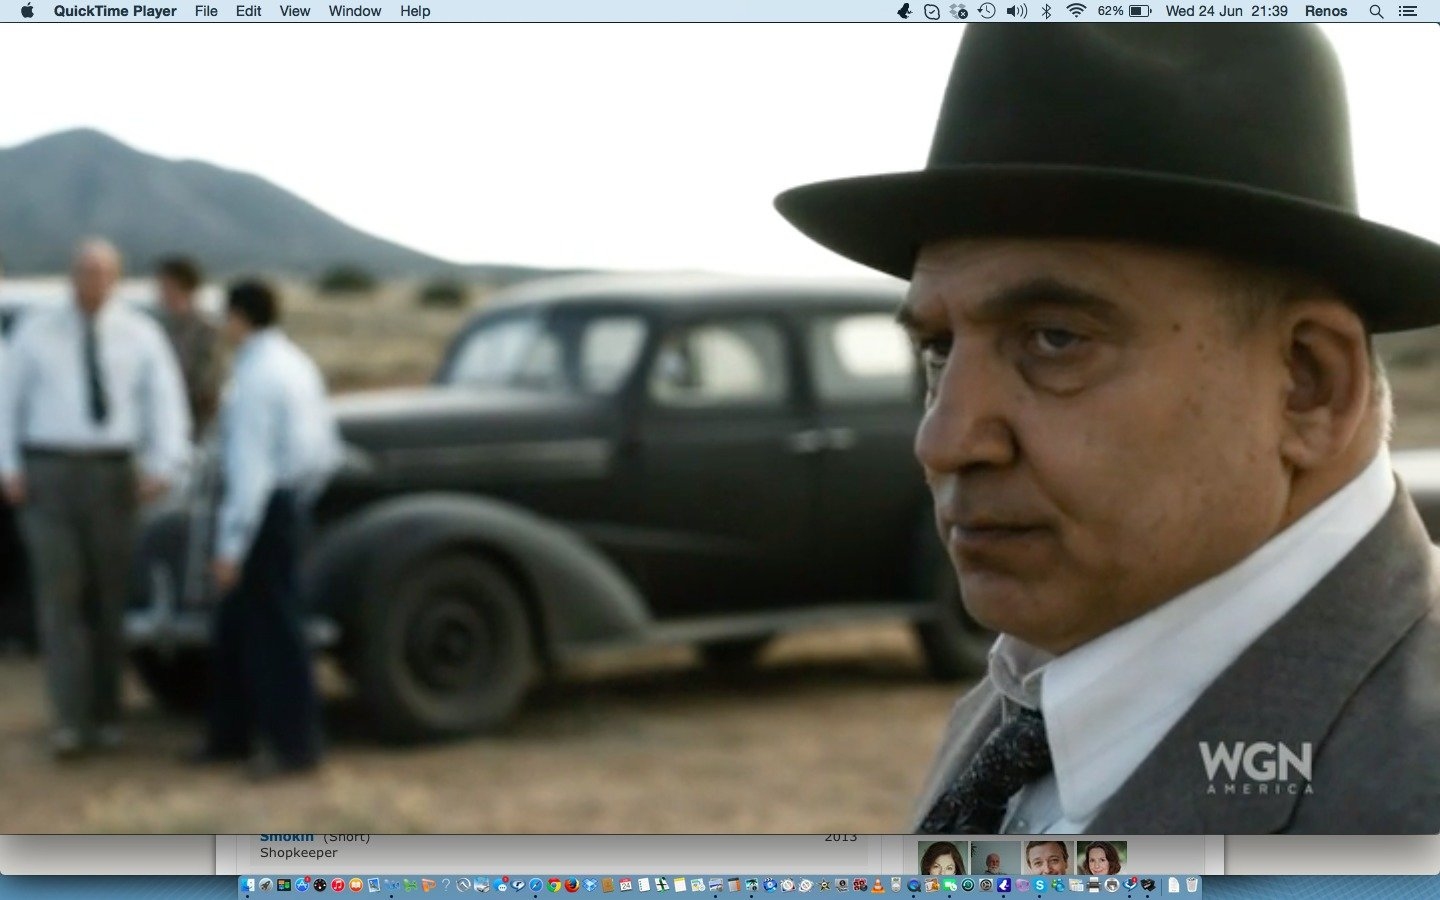1440x900 pixels.
Task: Open Skype from the Dock
Action: coord(1039,885)
